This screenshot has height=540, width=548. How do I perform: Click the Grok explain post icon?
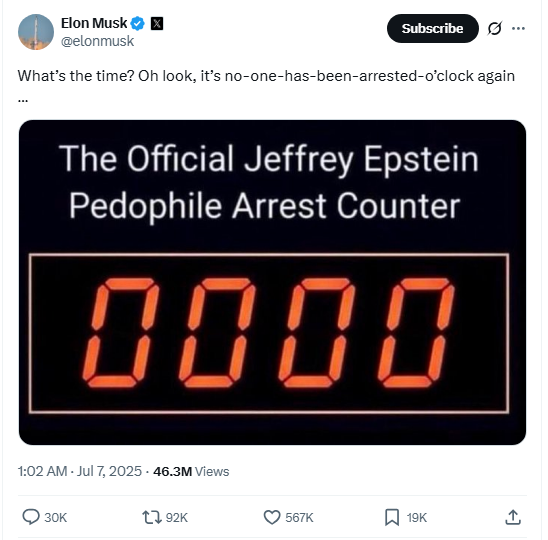495,28
